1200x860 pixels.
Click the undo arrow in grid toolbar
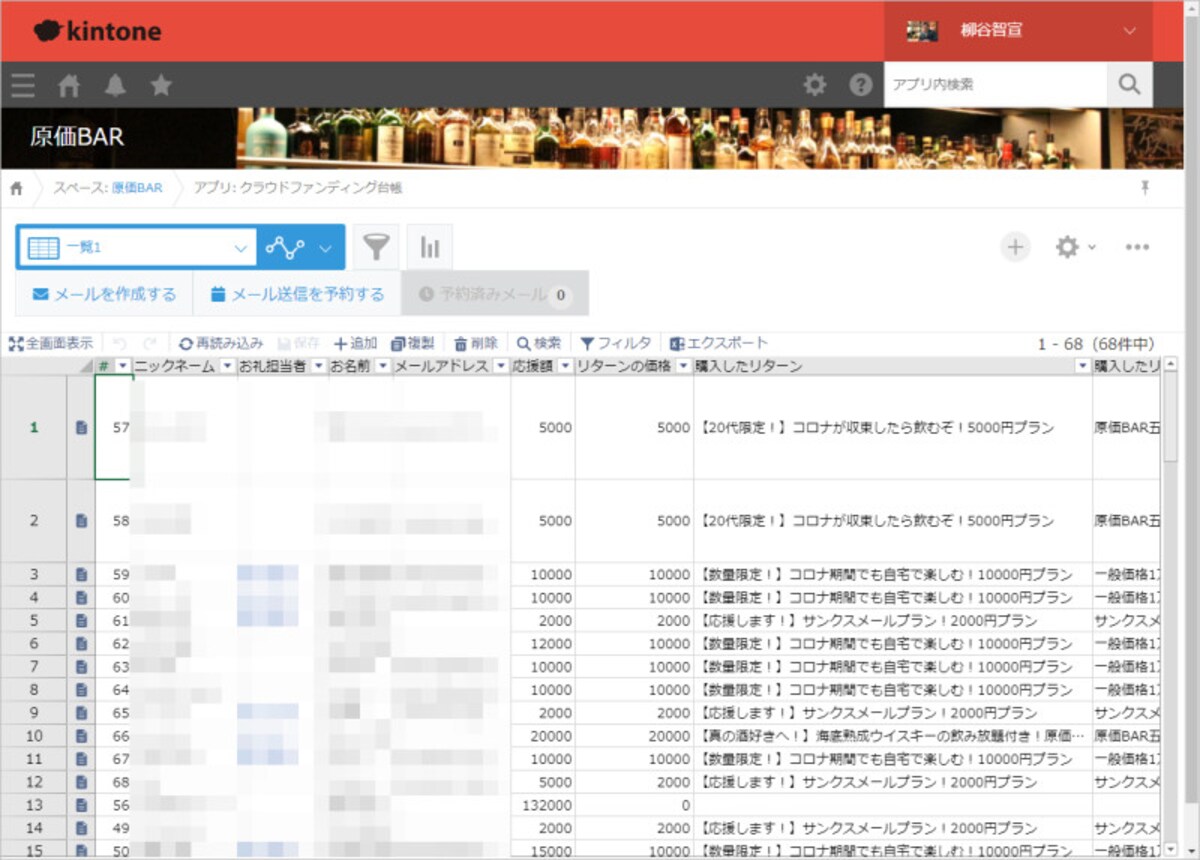[x=120, y=343]
